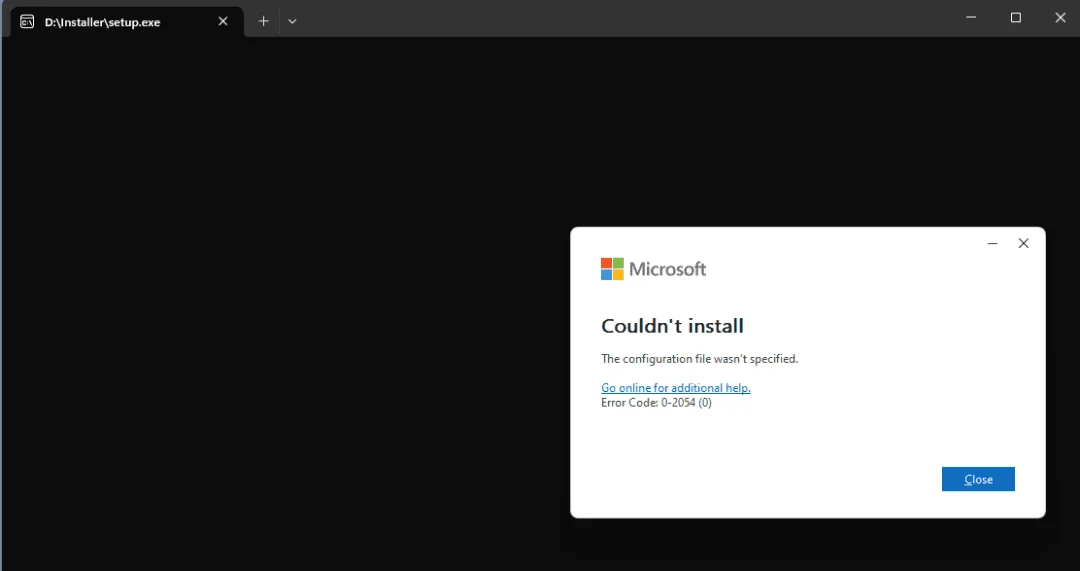Close the setup.exe terminal tab
Screen dimensions: 1080x571
coord(222,21)
